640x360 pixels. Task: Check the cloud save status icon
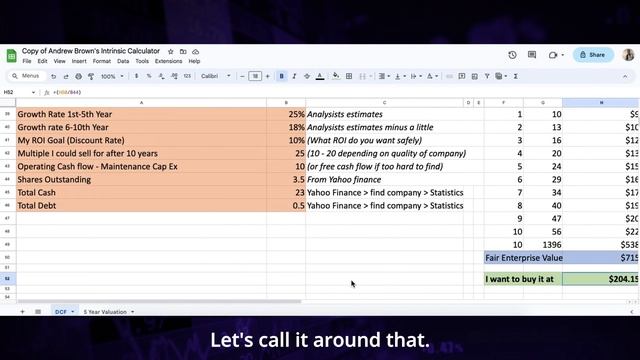196,51
